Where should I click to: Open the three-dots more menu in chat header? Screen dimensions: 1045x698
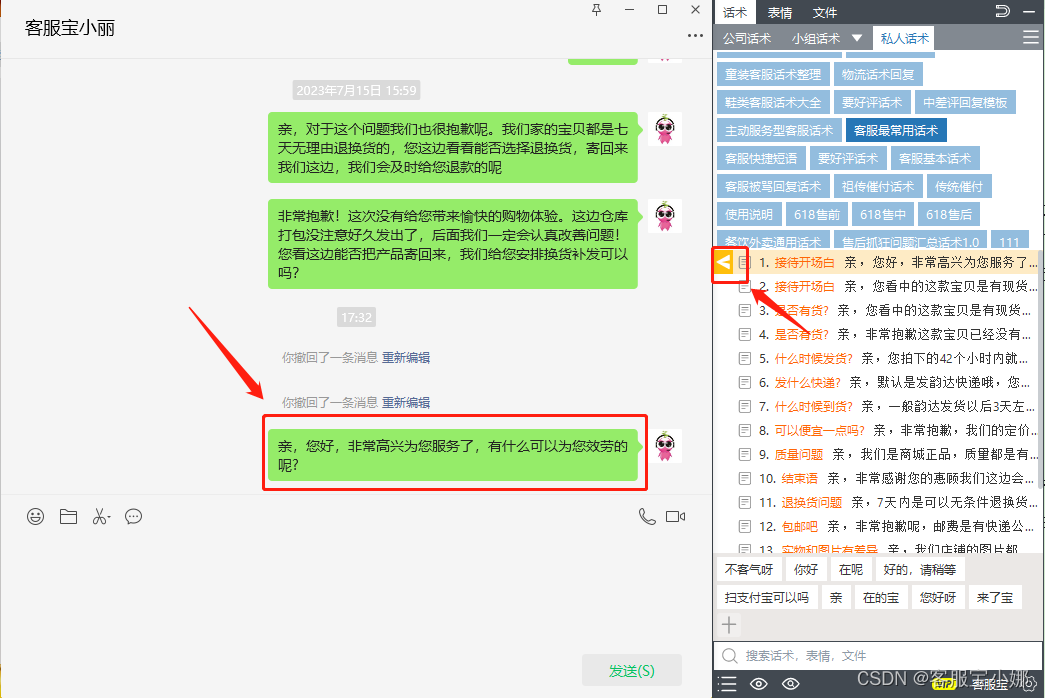(x=695, y=35)
